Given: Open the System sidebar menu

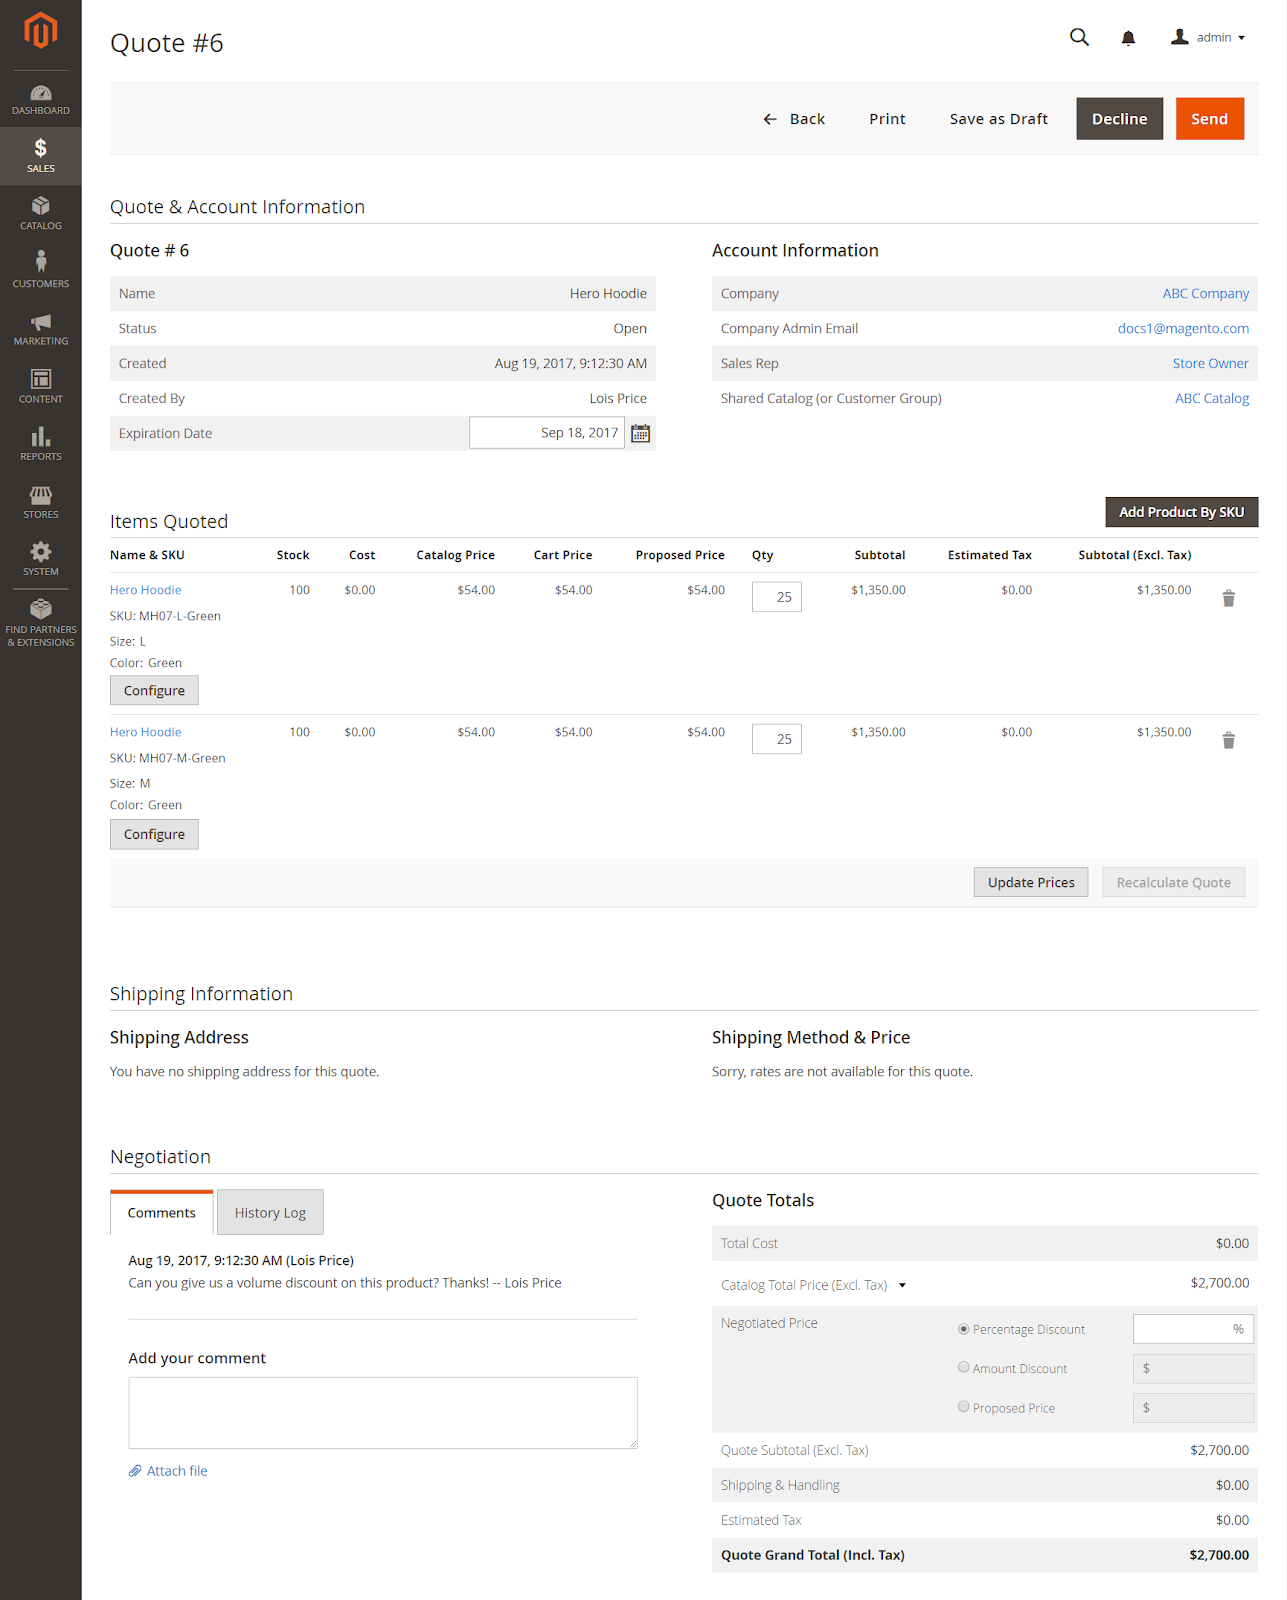Looking at the screenshot, I should click(41, 559).
